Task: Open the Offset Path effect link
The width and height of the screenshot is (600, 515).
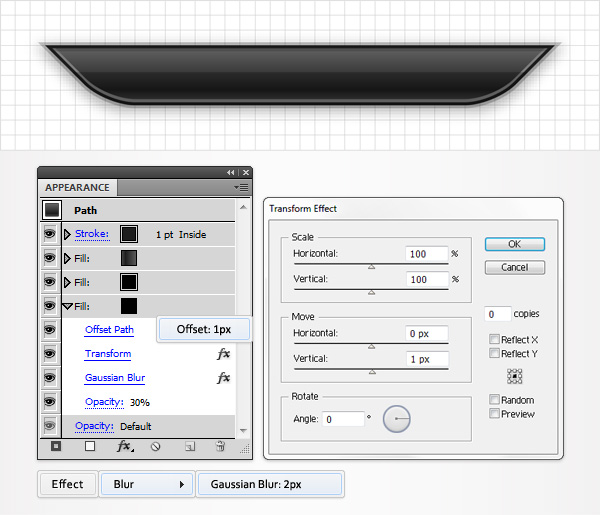Action: [109, 330]
